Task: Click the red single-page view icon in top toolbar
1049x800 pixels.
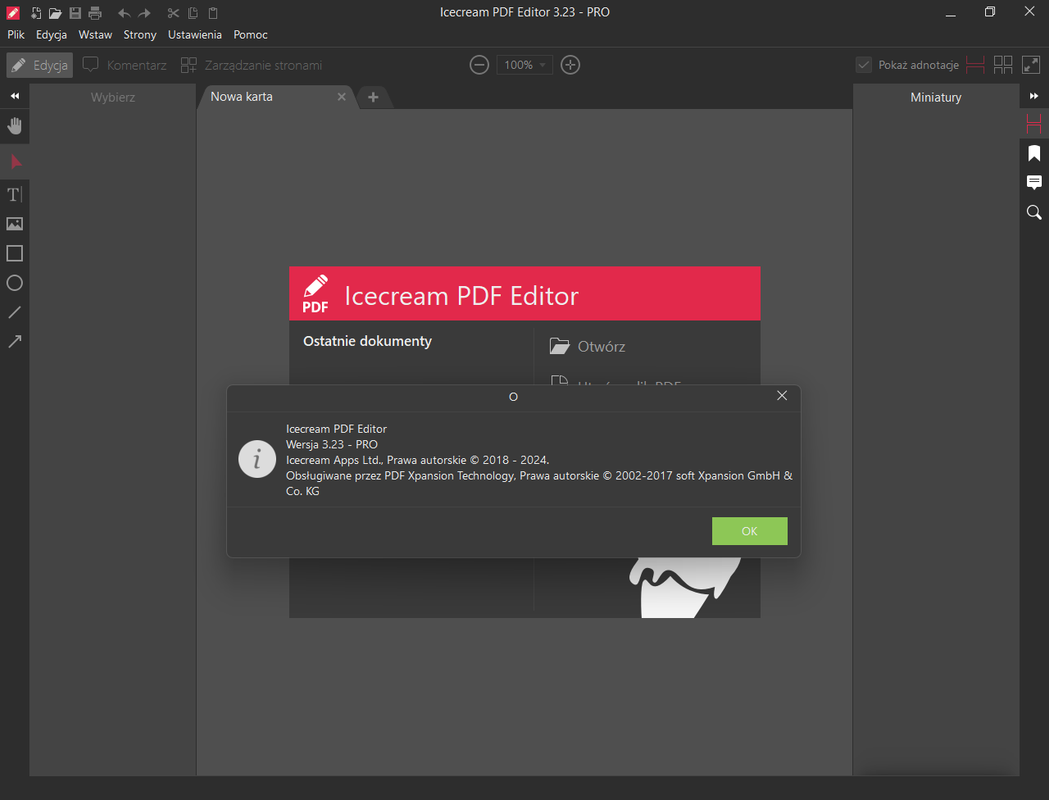Action: 975,65
